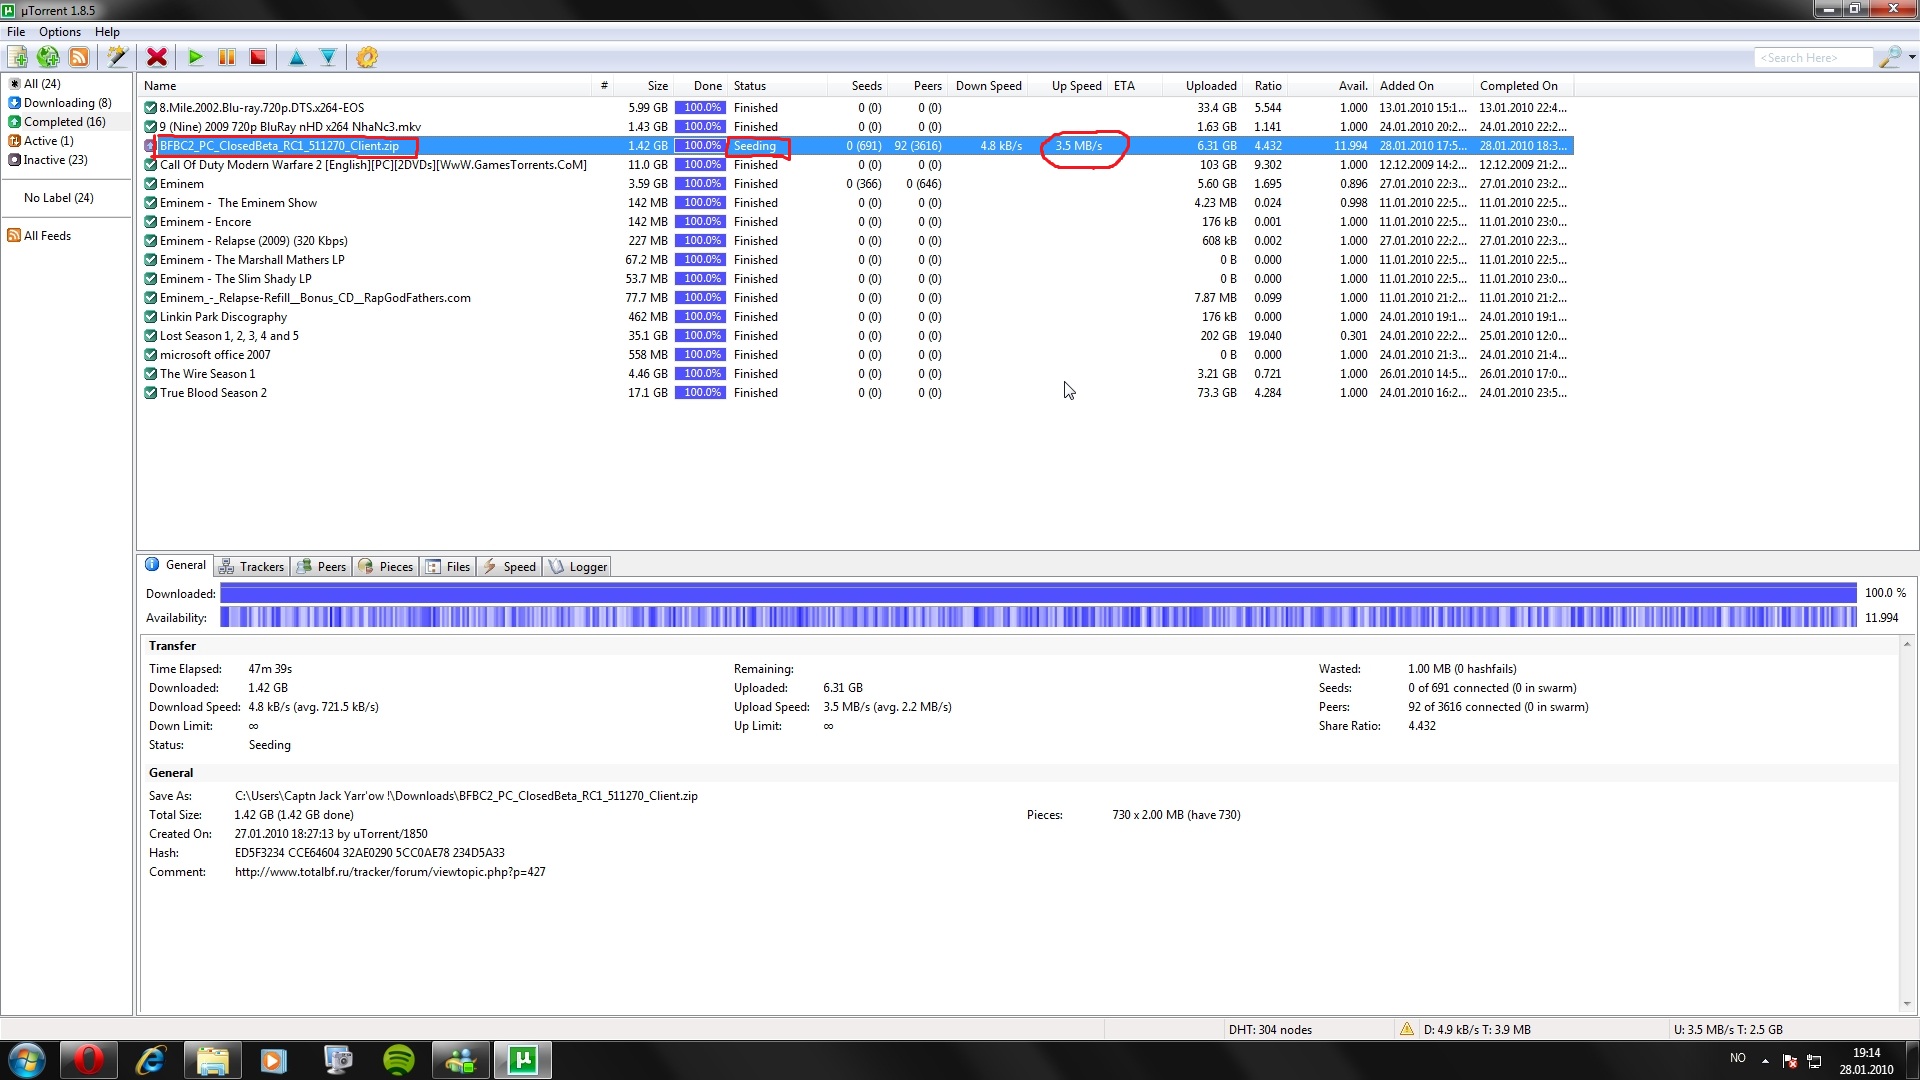Sort by the Name column header
The width and height of the screenshot is (1920, 1080).
click(x=365, y=86)
